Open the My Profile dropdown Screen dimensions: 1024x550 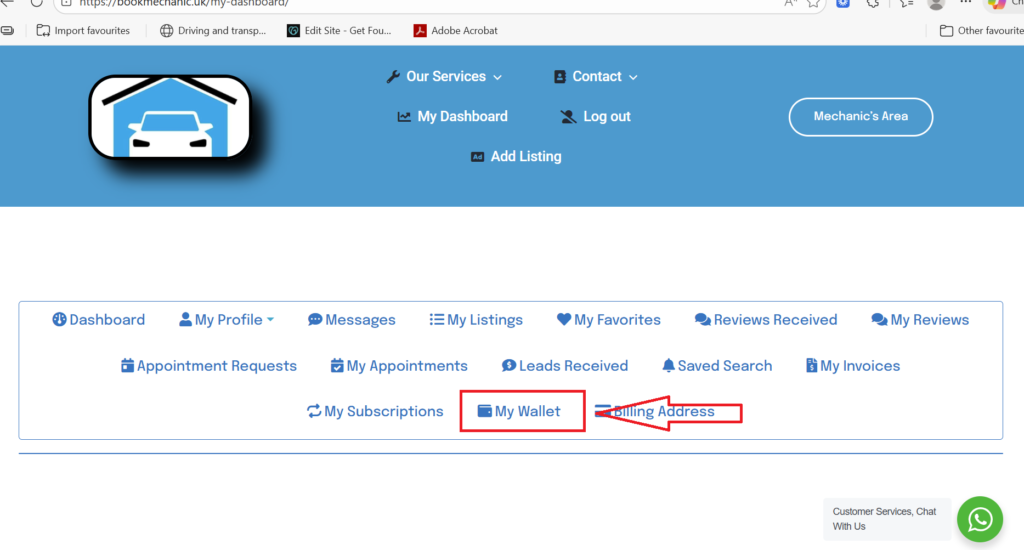(227, 320)
